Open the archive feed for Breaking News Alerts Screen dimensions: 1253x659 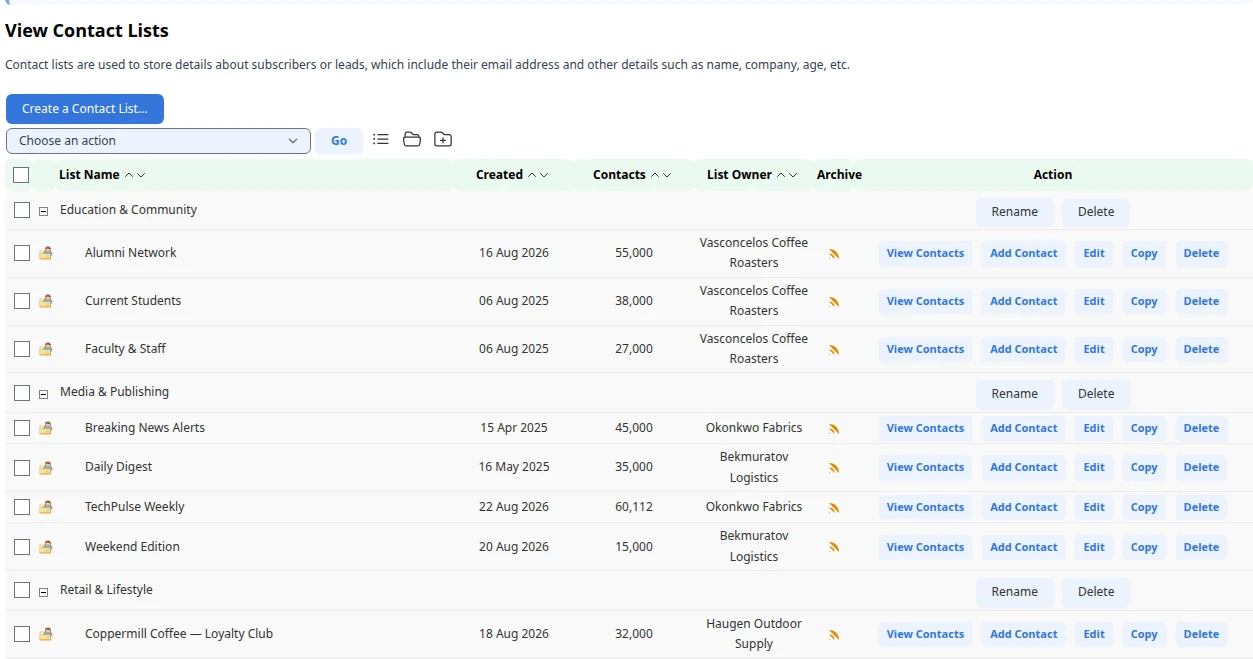pyautogui.click(x=834, y=429)
